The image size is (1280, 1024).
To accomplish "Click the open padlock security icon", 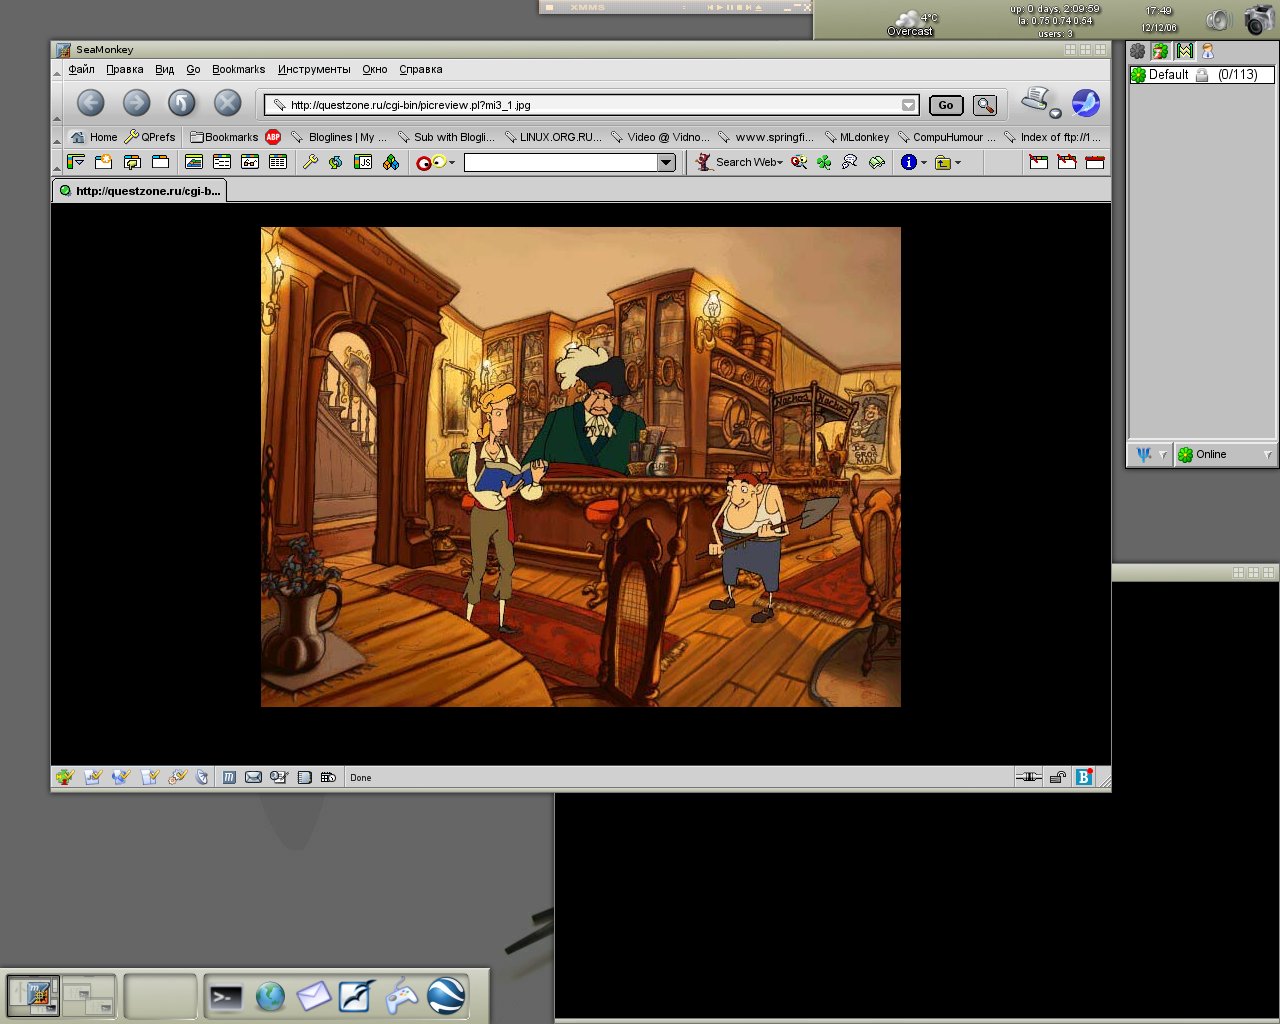I will coord(1058,777).
